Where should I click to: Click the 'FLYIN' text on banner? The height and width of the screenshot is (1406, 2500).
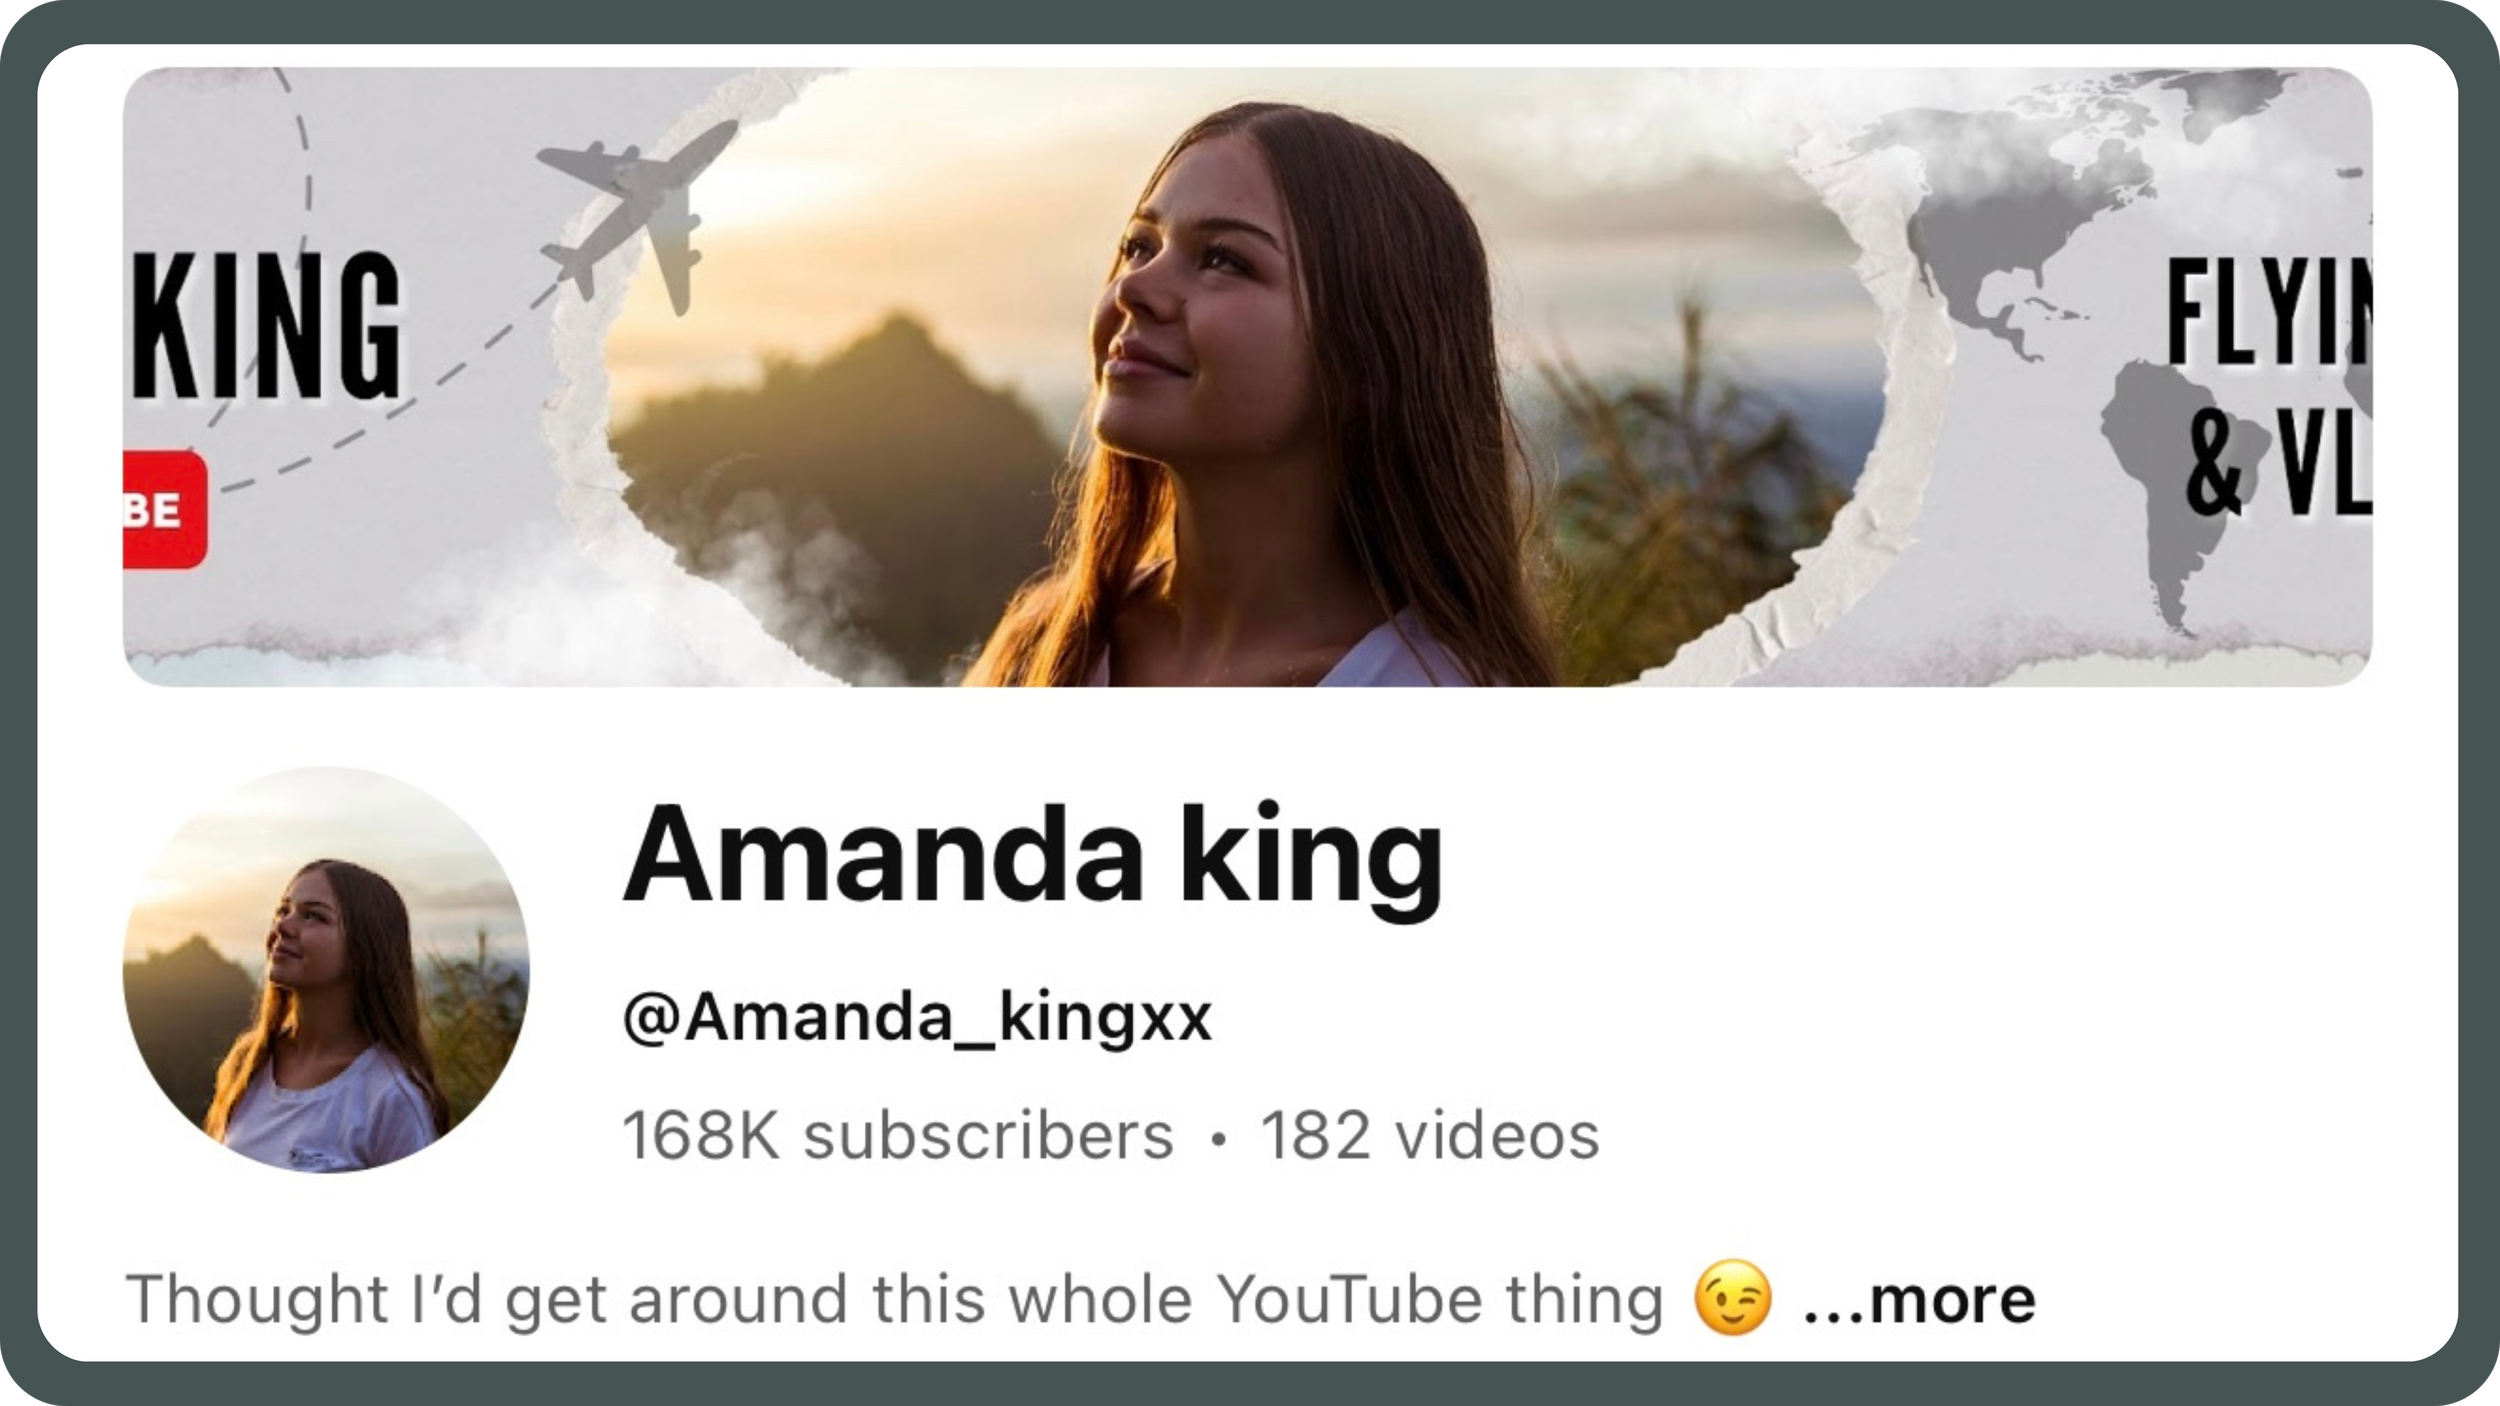point(2268,311)
